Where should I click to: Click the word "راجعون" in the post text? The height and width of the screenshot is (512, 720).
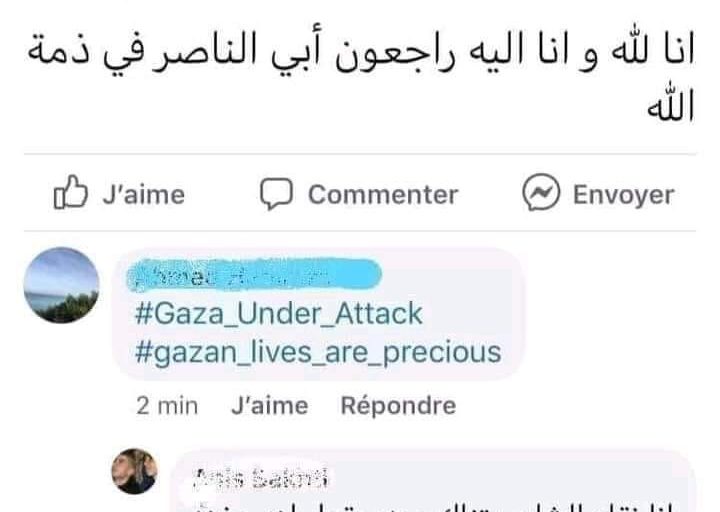pos(407,53)
